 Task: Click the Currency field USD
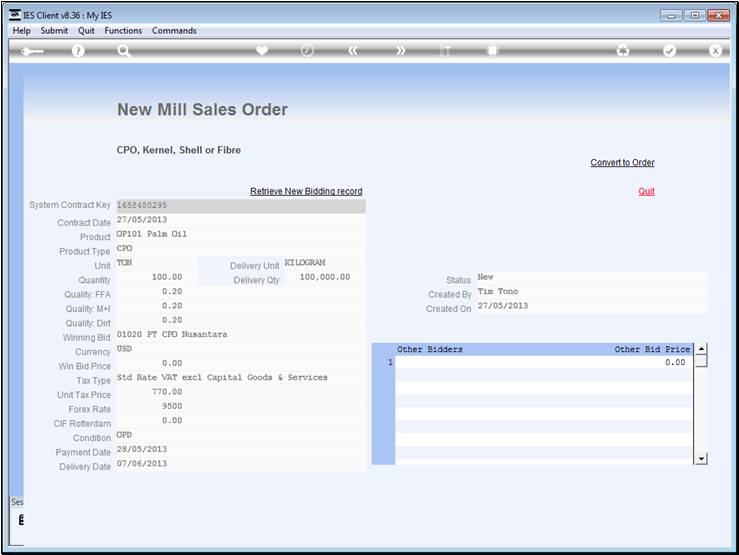(241, 349)
